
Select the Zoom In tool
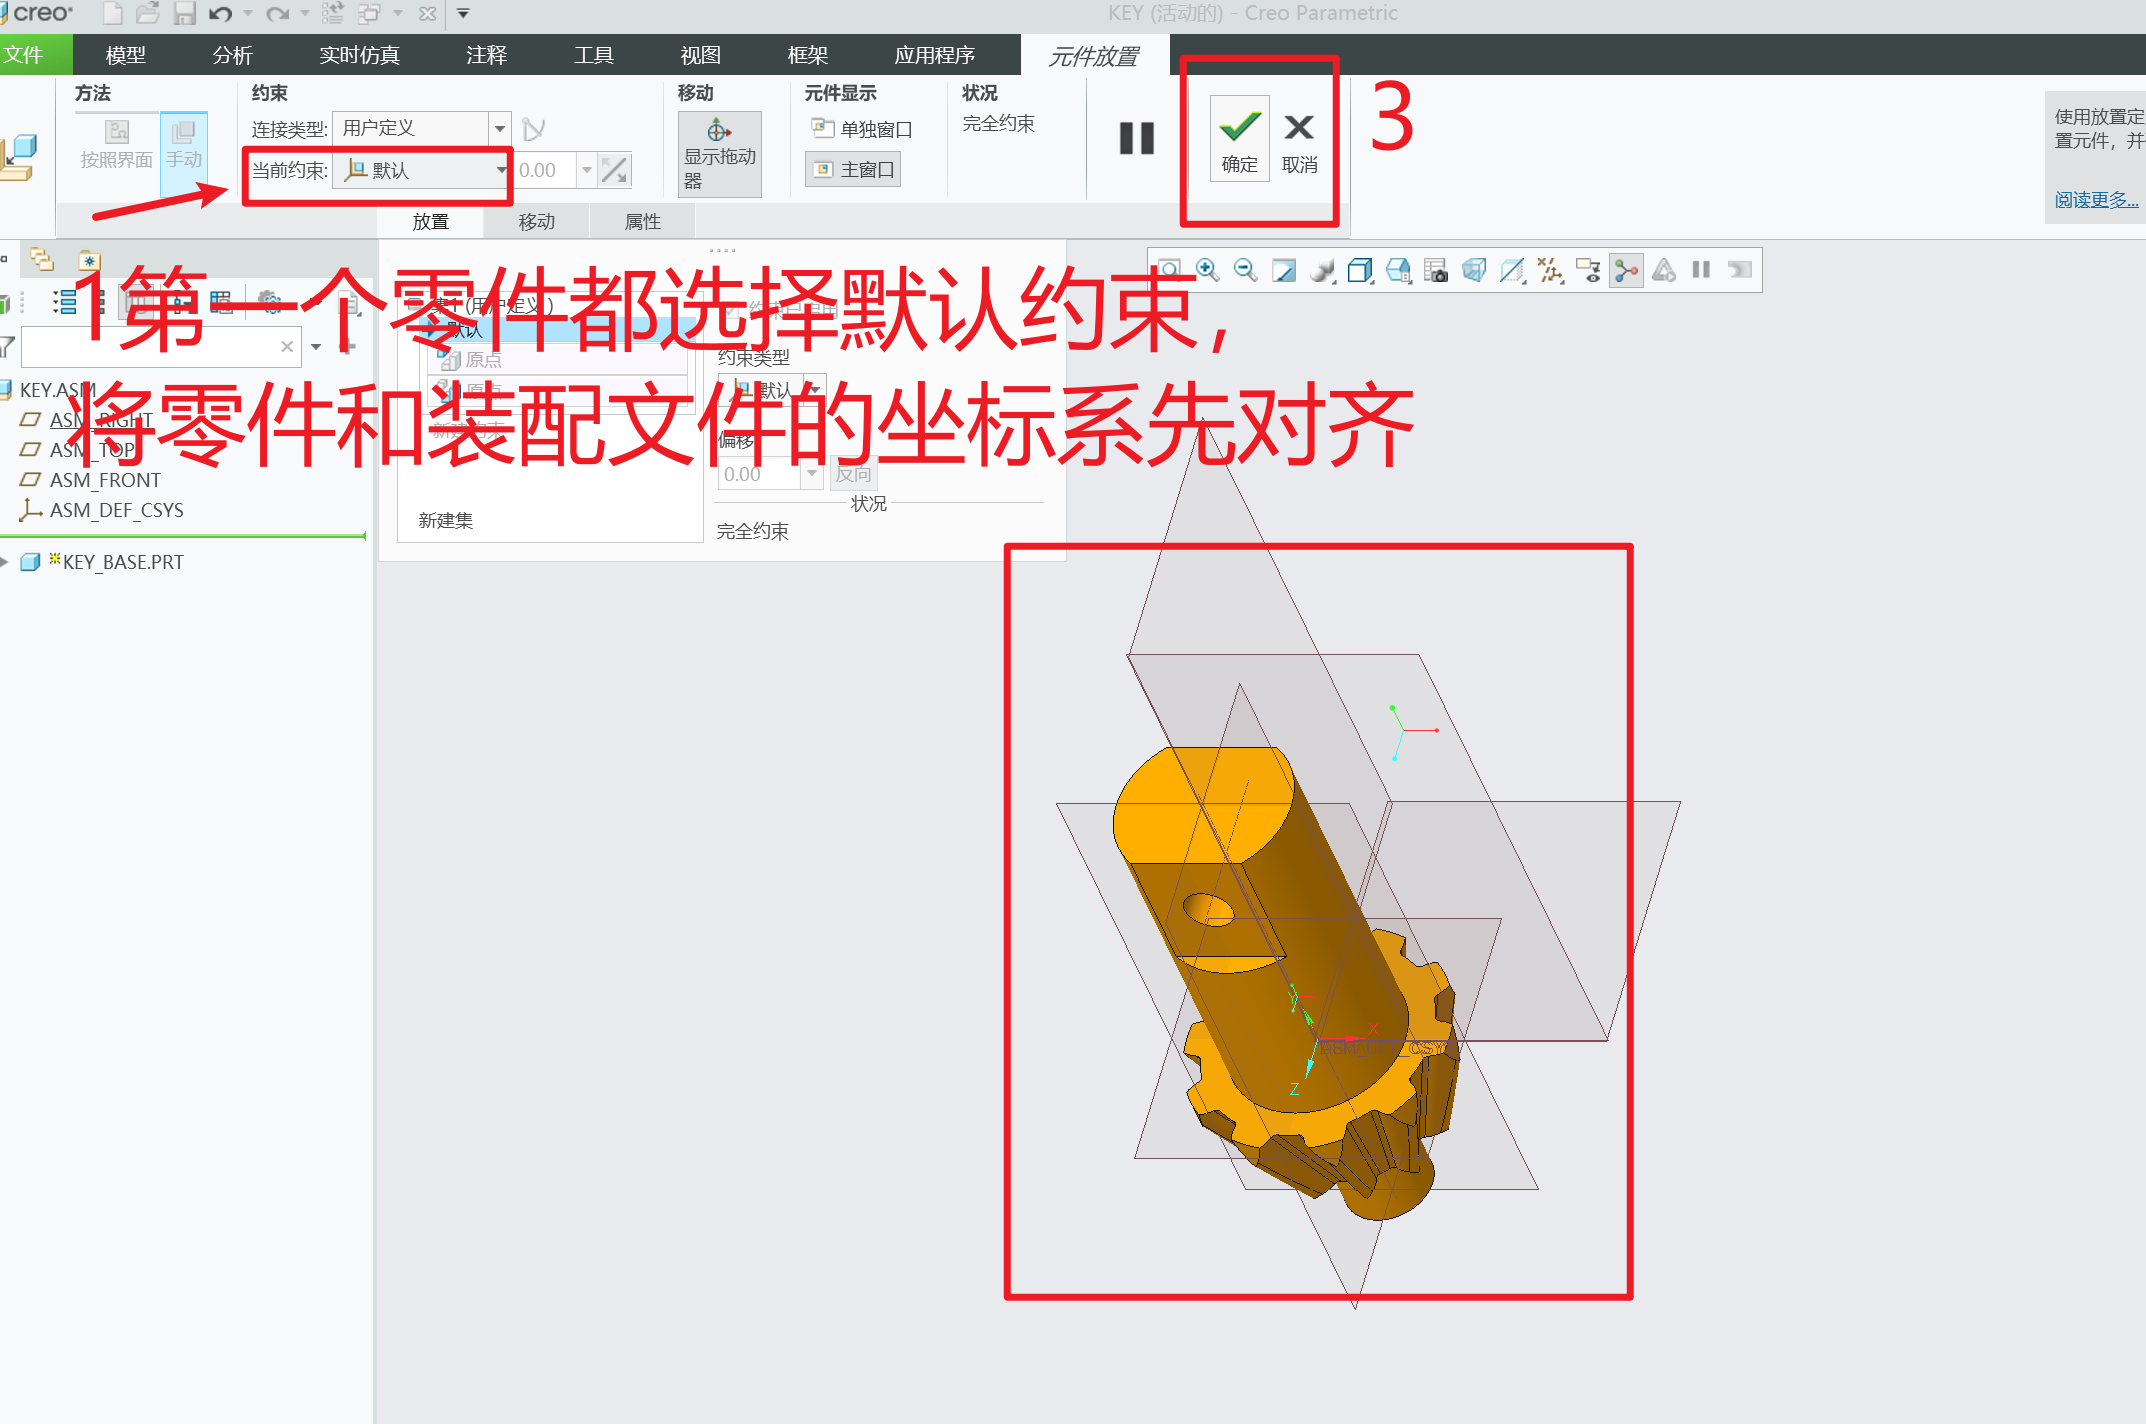(x=1208, y=270)
